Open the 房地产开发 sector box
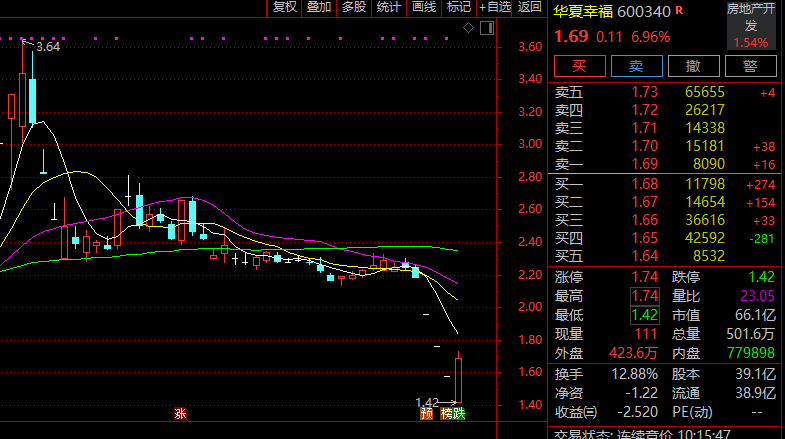The width and height of the screenshot is (785, 439). click(751, 26)
